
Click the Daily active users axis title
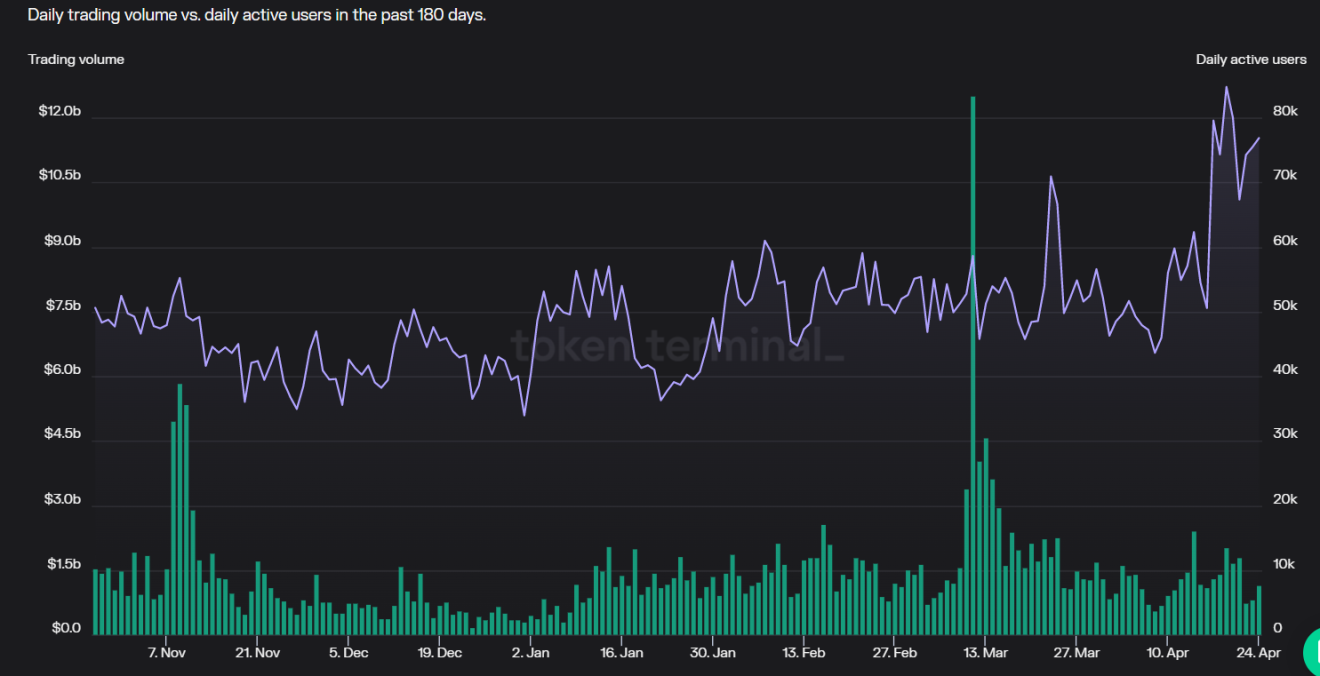1250,59
